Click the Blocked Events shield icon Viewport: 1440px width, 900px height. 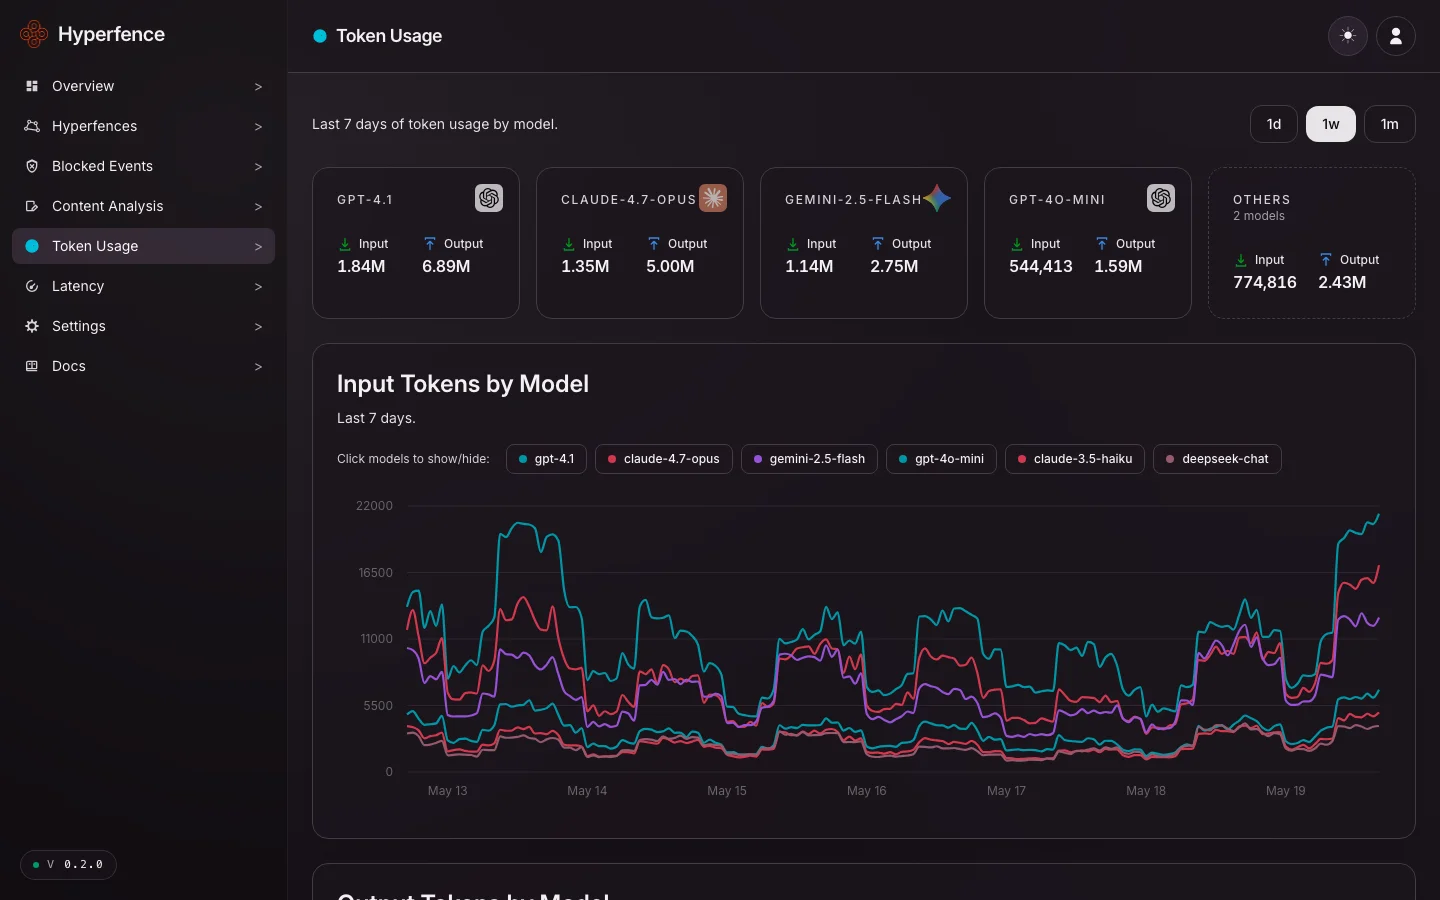tap(32, 166)
